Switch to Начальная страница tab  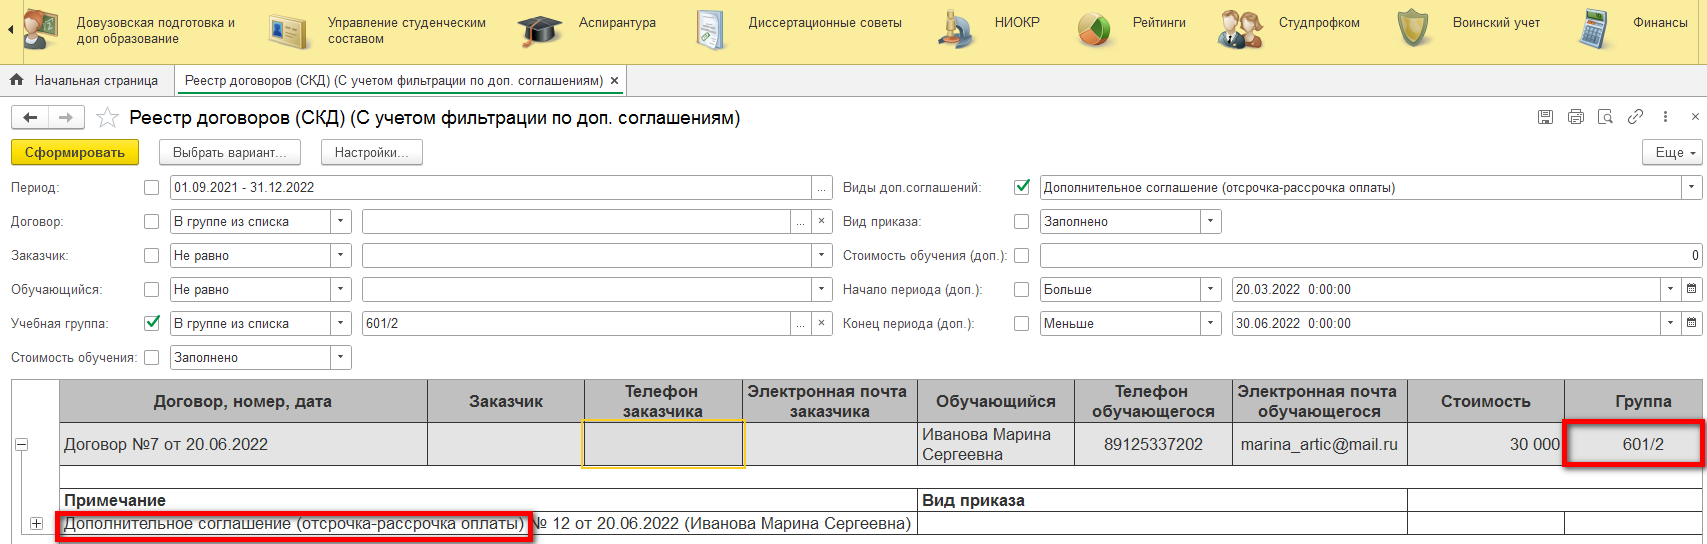[x=86, y=80]
